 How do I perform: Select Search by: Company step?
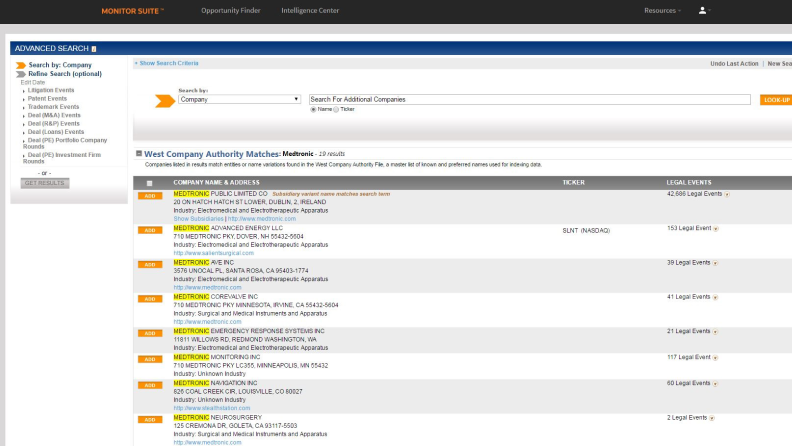pyautogui.click(x=60, y=65)
